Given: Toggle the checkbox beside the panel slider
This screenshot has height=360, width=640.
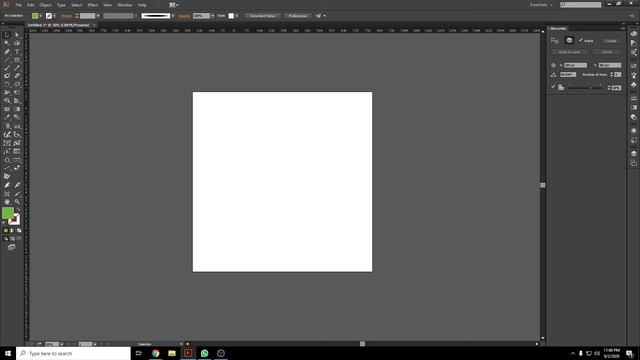Looking at the screenshot, I should point(553,87).
